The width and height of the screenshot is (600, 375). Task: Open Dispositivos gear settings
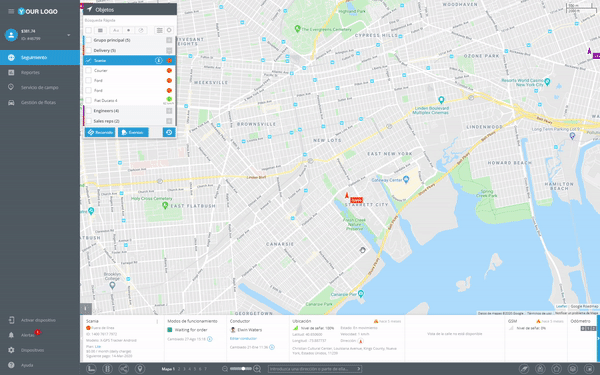[11, 350]
